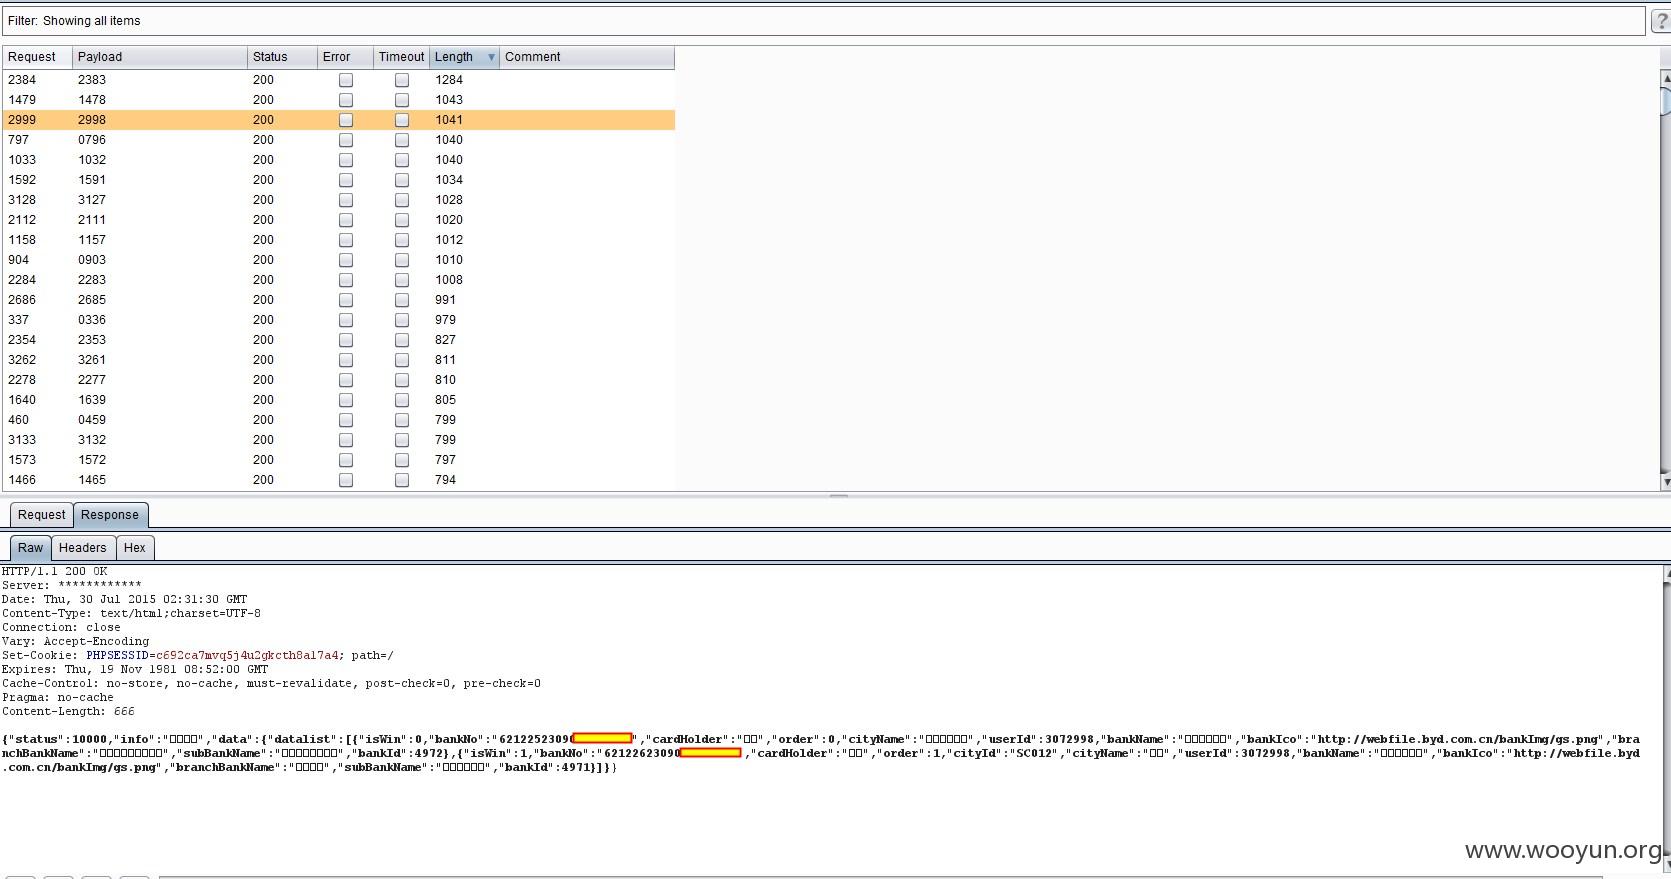Toggle Error checkbox for request 2384
The width and height of the screenshot is (1671, 879).
coord(346,80)
